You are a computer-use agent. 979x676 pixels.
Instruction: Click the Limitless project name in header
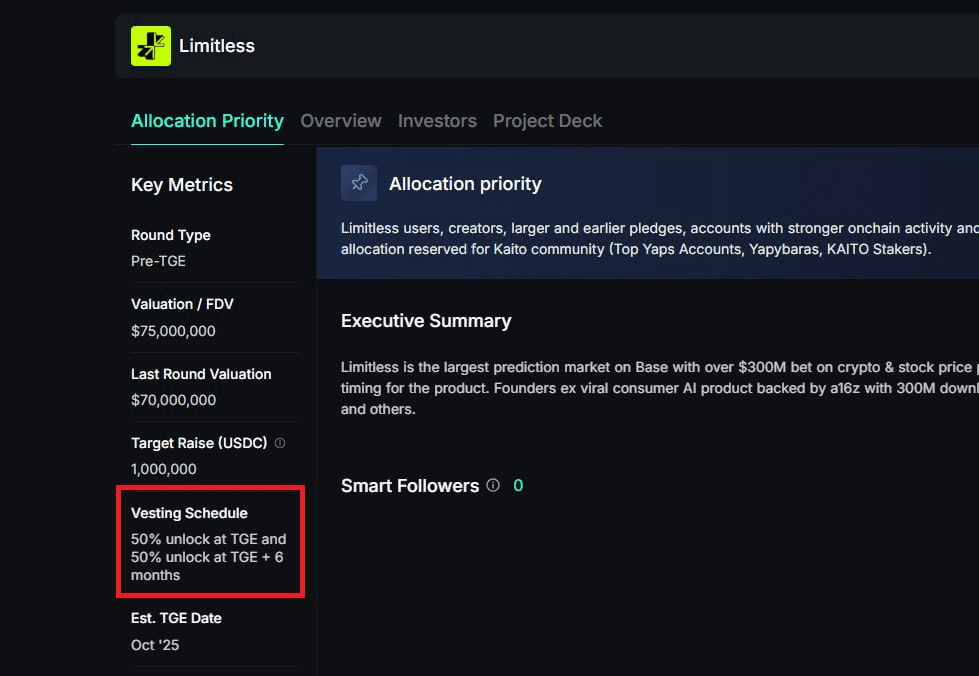(217, 46)
